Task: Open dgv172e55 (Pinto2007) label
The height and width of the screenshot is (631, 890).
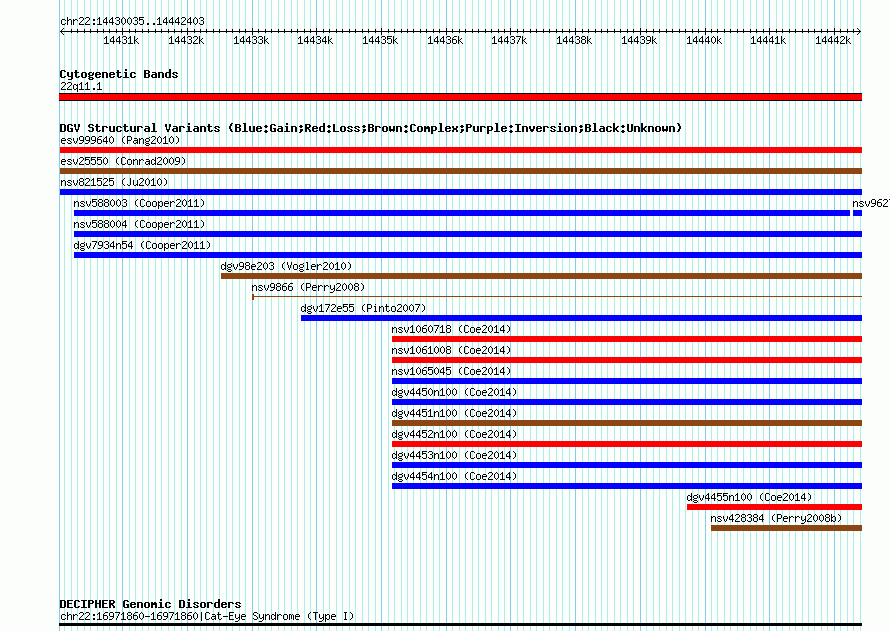Action: pos(363,308)
